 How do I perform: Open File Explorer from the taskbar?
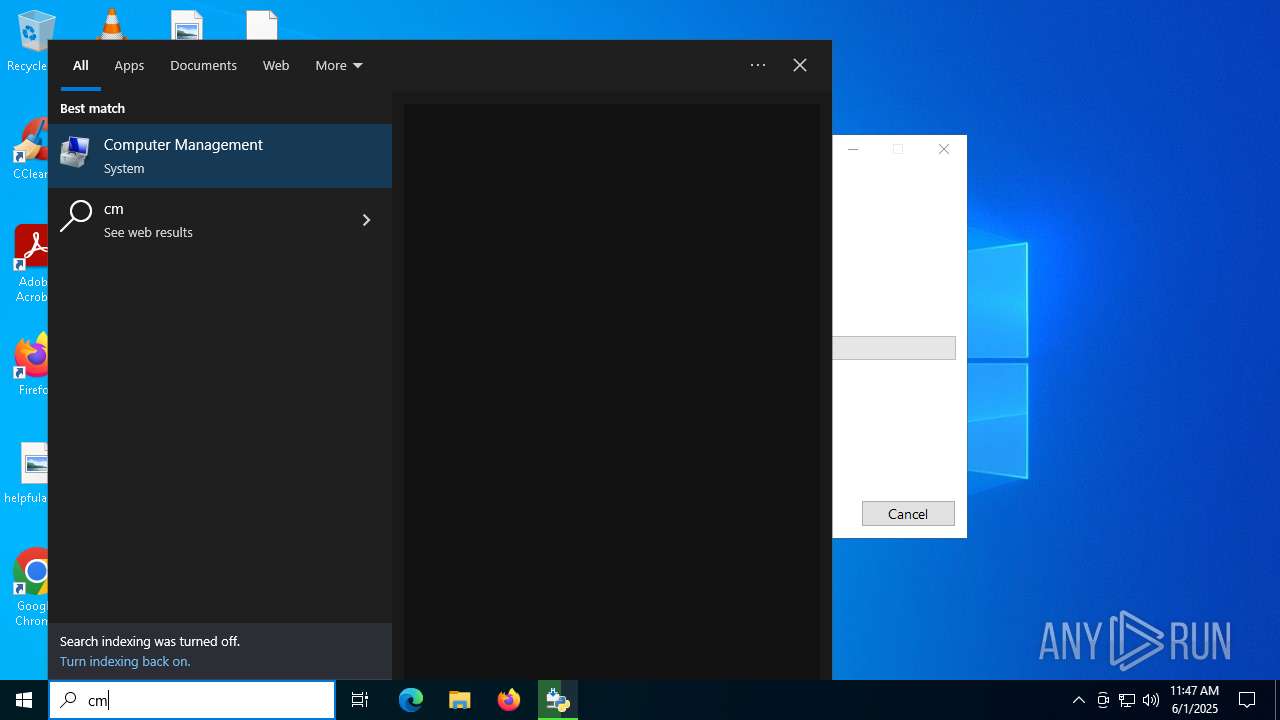tap(460, 700)
